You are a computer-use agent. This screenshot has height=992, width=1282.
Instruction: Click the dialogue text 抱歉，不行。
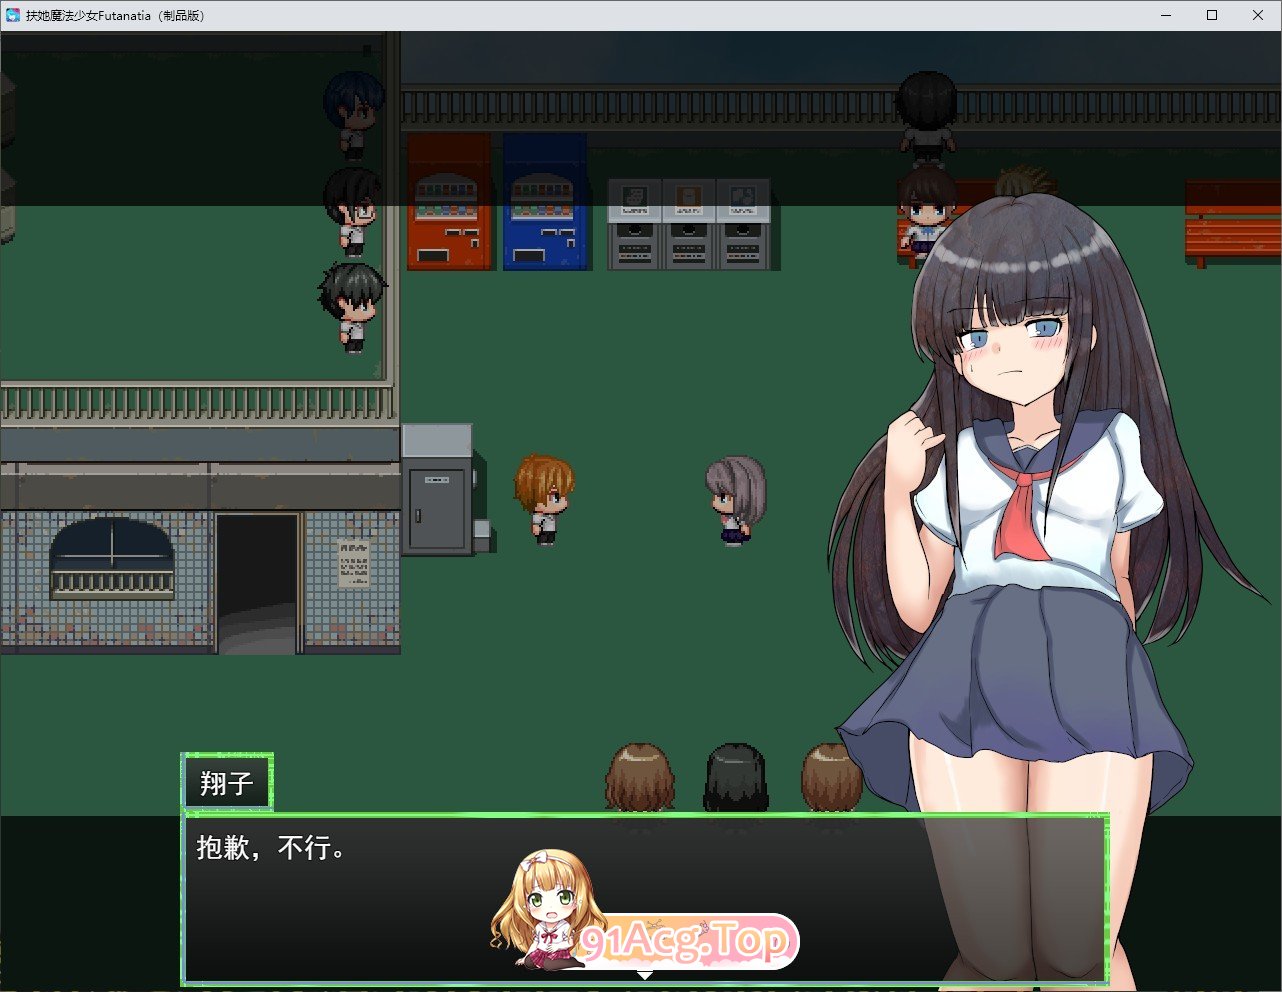pyautogui.click(x=271, y=848)
